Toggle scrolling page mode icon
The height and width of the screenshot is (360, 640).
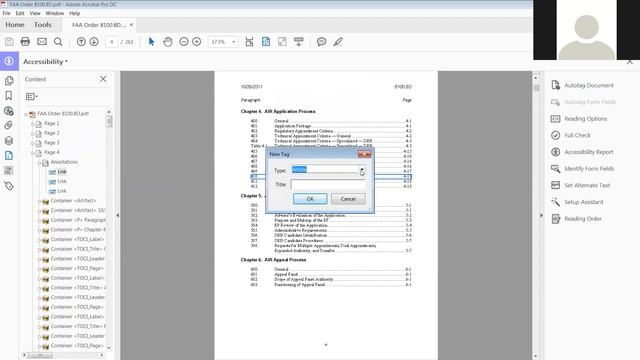[249, 42]
